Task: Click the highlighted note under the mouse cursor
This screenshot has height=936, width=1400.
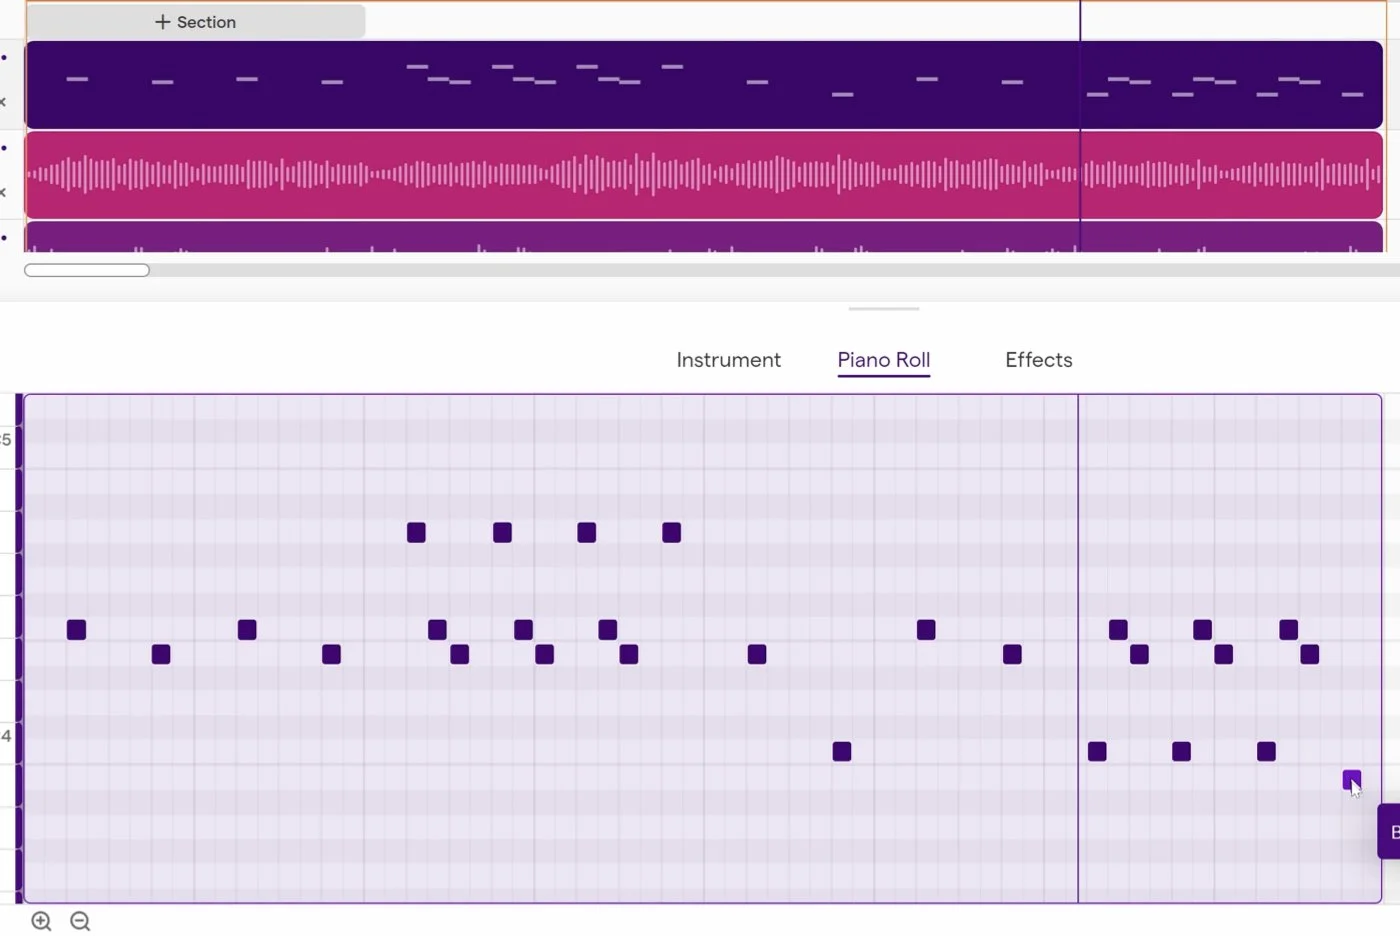Action: click(1351, 780)
